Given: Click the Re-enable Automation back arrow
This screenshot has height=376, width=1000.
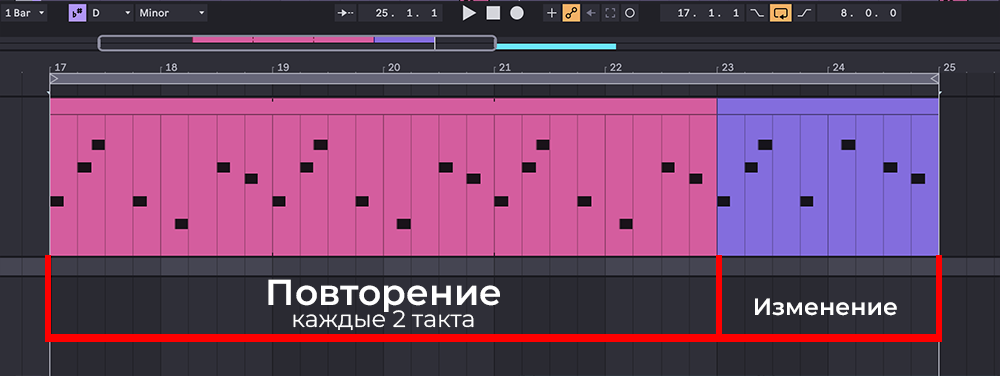Looking at the screenshot, I should pos(591,13).
